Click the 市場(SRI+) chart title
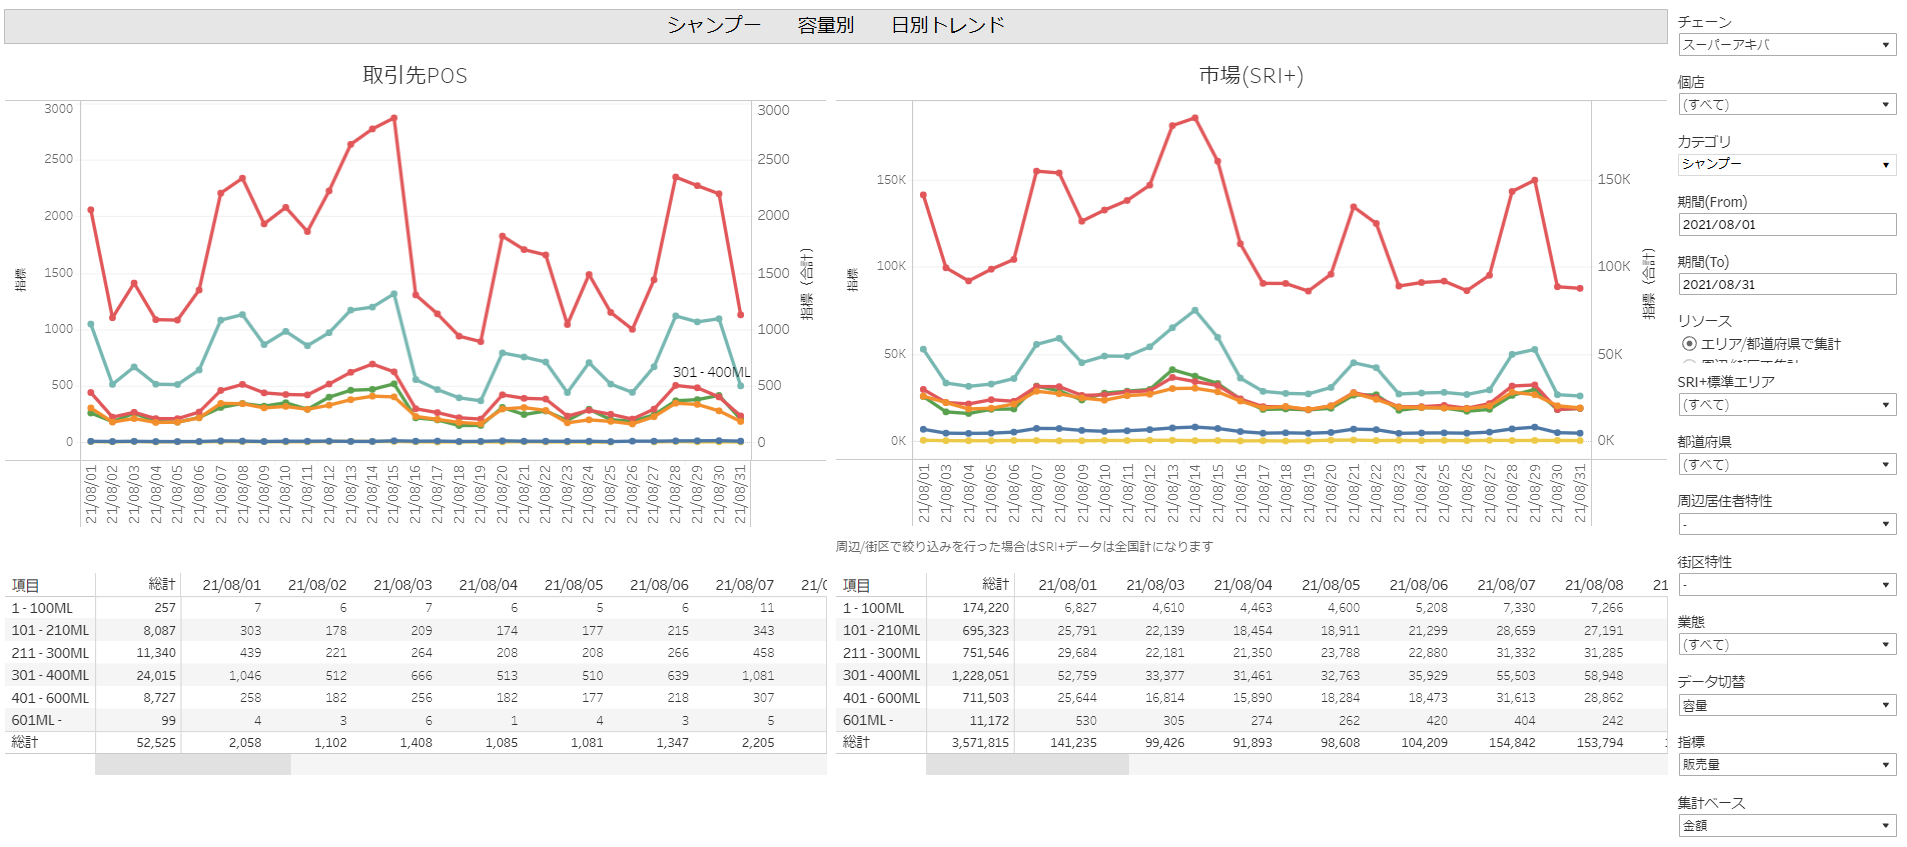The height and width of the screenshot is (847, 1907). pos(1251,76)
